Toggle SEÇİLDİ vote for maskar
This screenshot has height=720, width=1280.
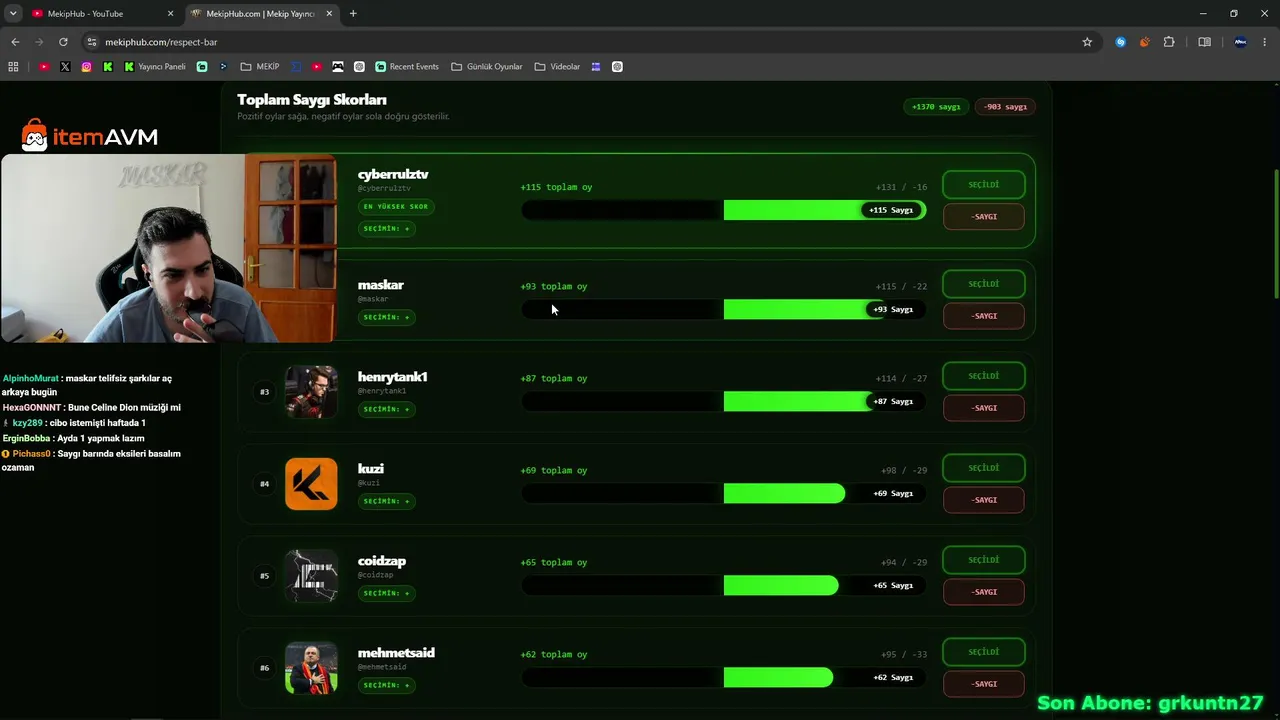pos(984,284)
